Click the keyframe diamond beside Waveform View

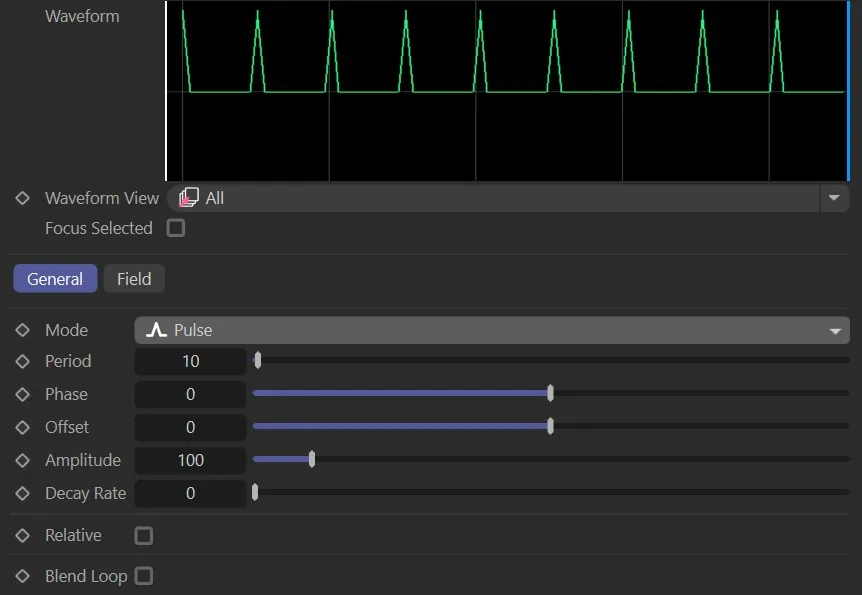pyautogui.click(x=21, y=198)
